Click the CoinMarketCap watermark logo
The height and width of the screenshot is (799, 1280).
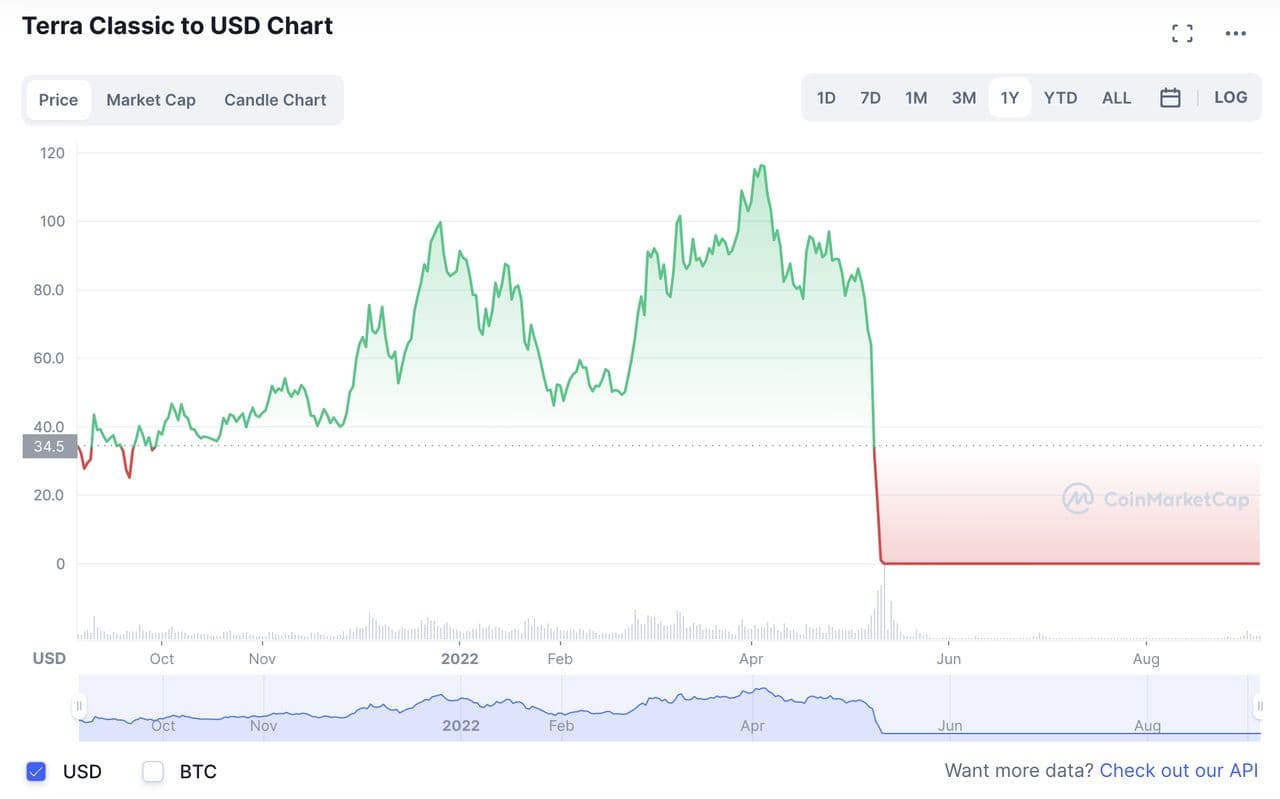coord(1156,498)
